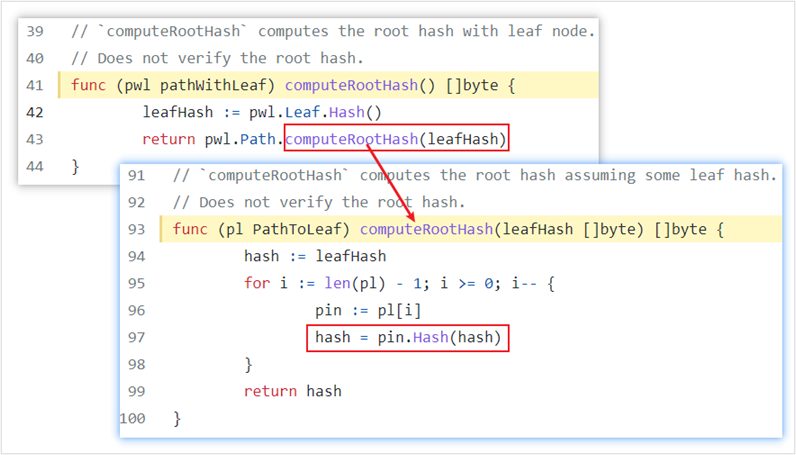Click 'hash := leafHash' on line 94
Image resolution: width=796 pixels, height=455 pixels.
[315, 256]
